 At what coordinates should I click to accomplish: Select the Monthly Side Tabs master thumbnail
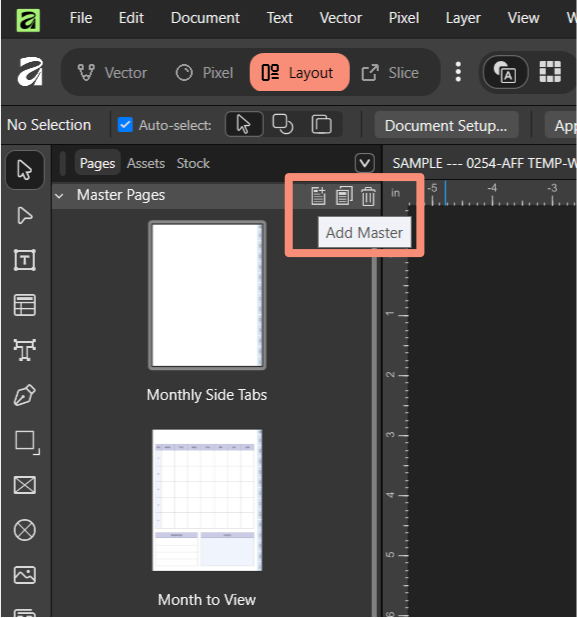[x=207, y=295]
